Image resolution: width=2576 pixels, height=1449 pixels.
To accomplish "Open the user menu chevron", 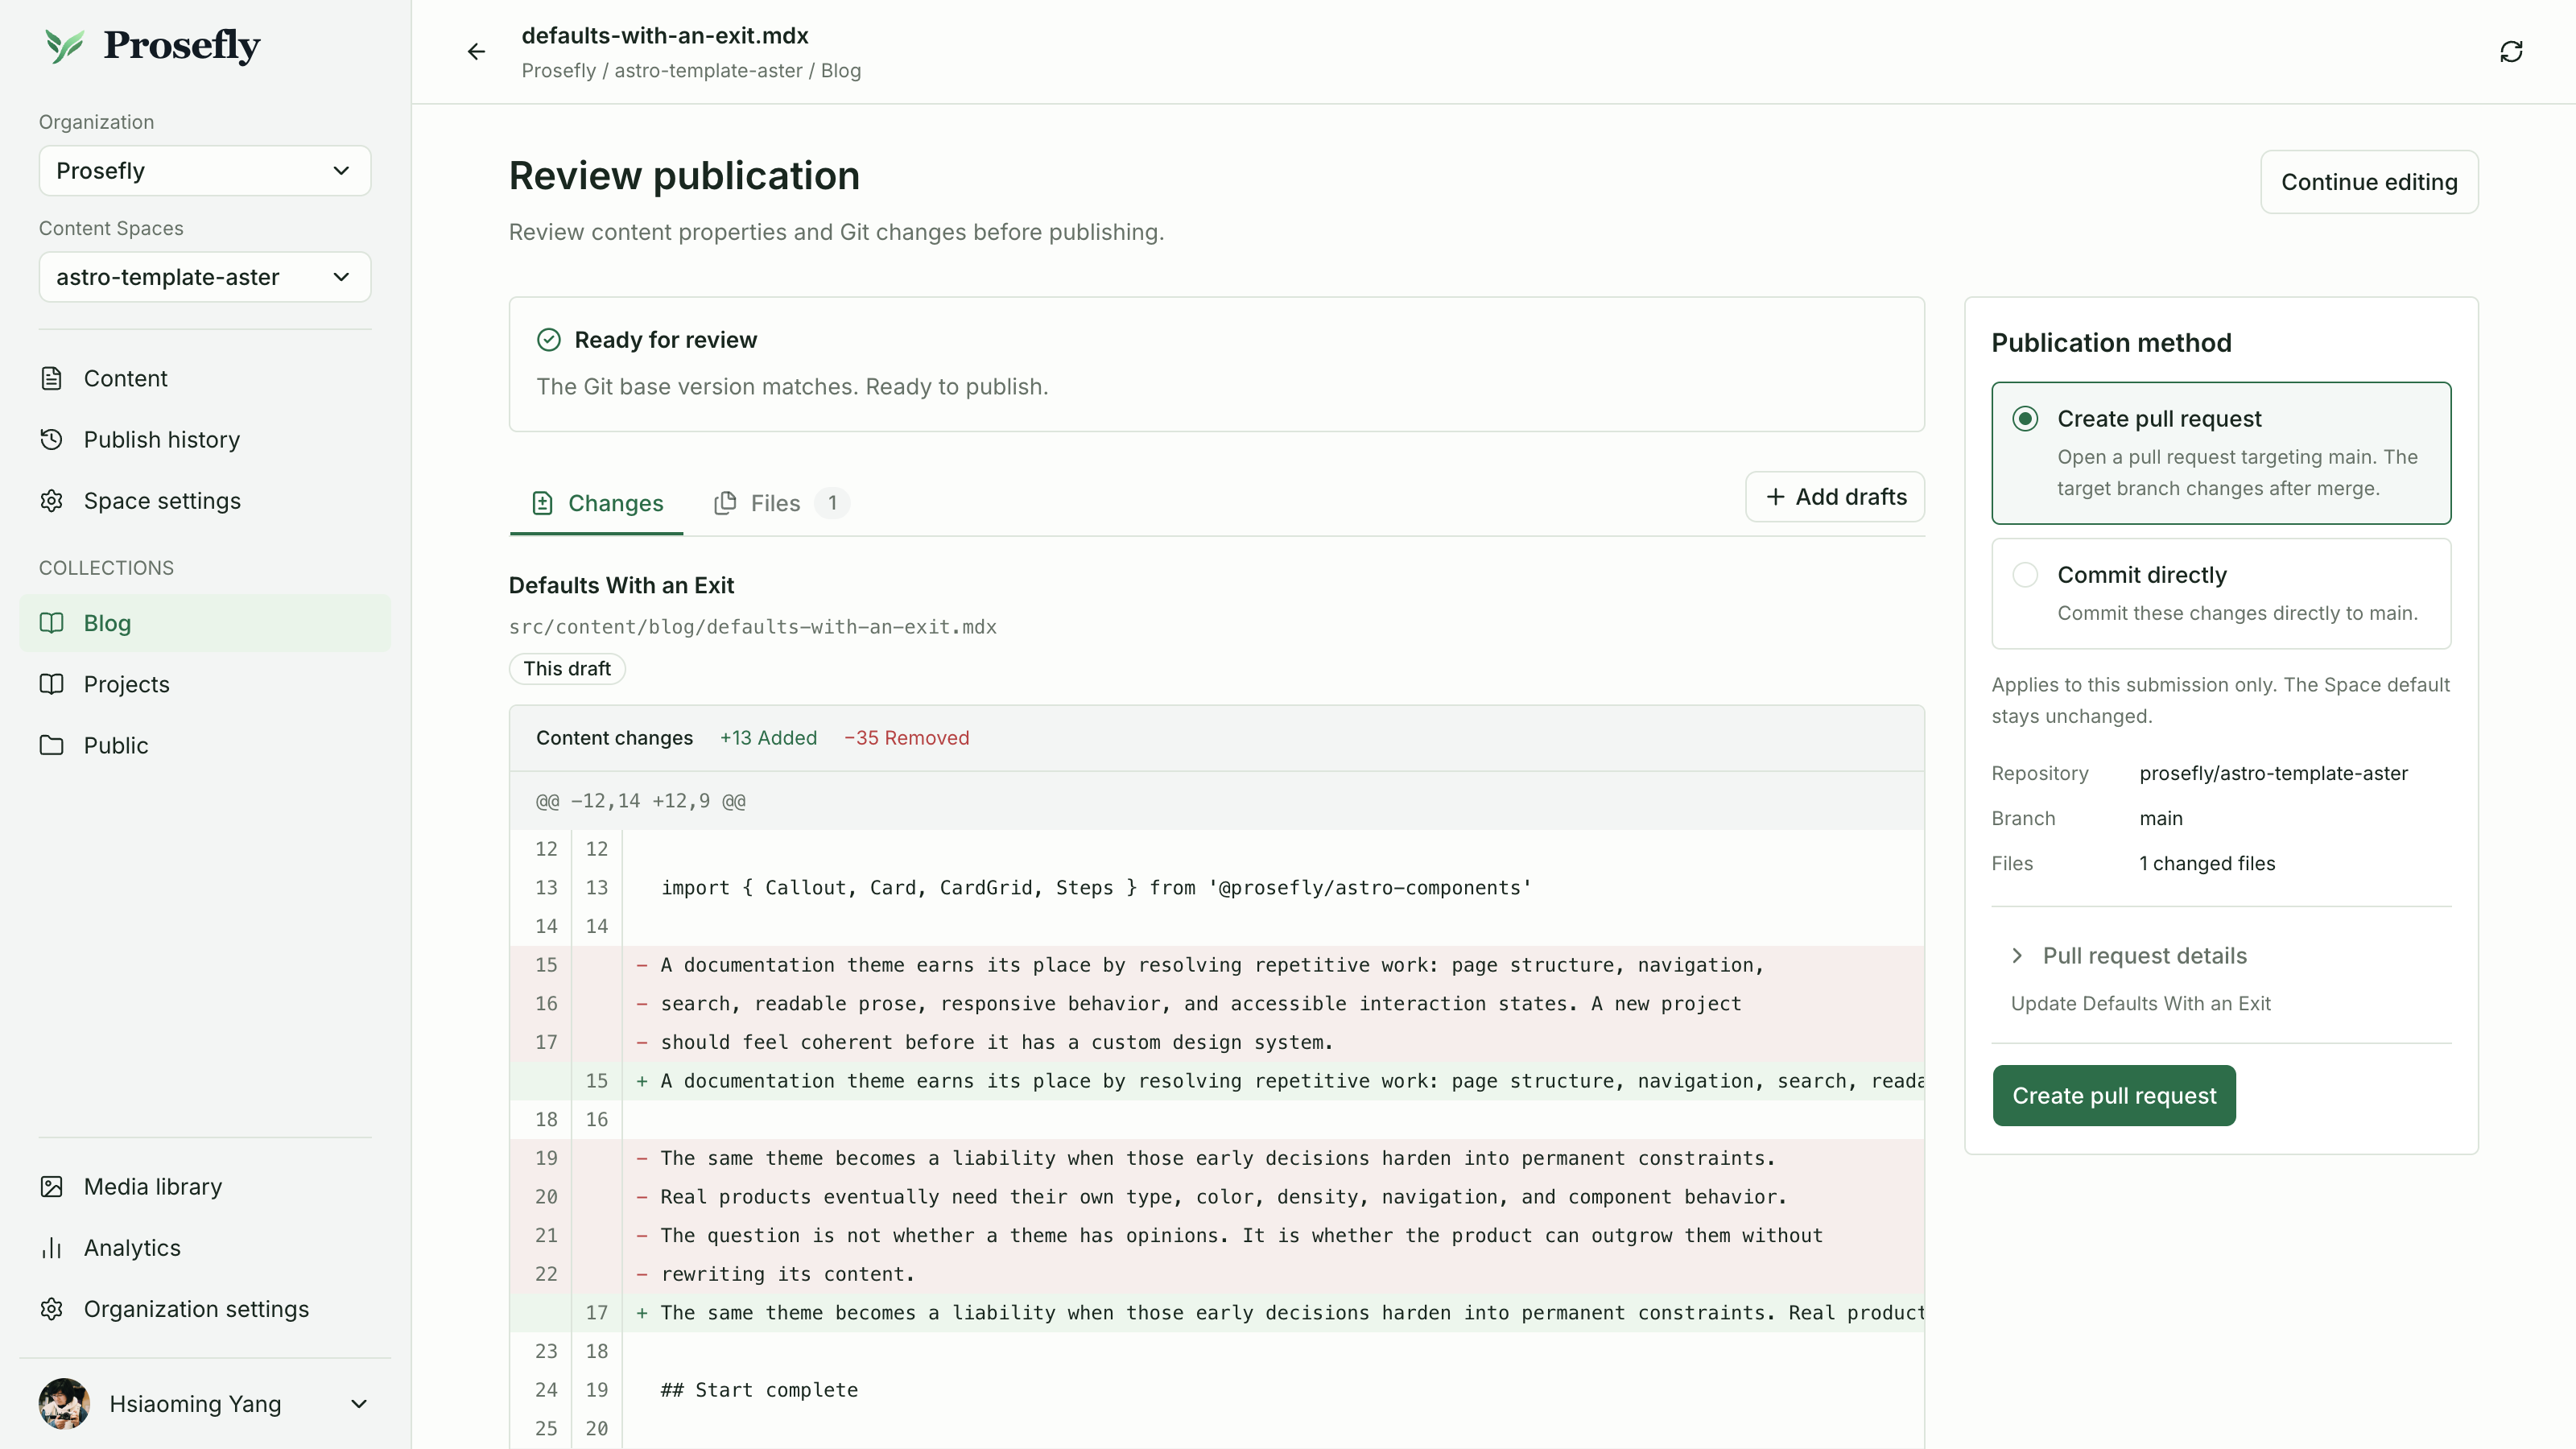I will click(x=359, y=1403).
